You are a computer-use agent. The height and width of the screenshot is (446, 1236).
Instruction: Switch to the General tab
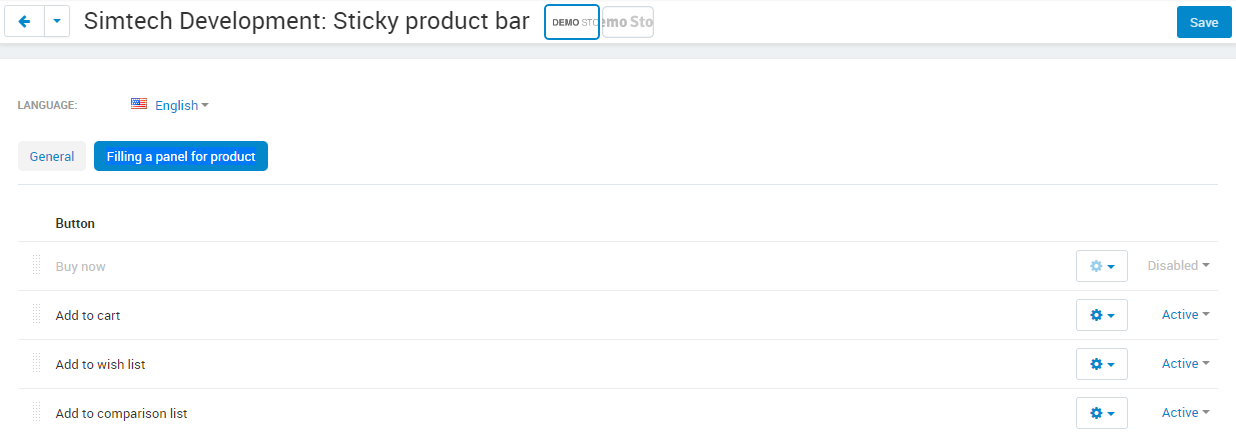tap(52, 156)
